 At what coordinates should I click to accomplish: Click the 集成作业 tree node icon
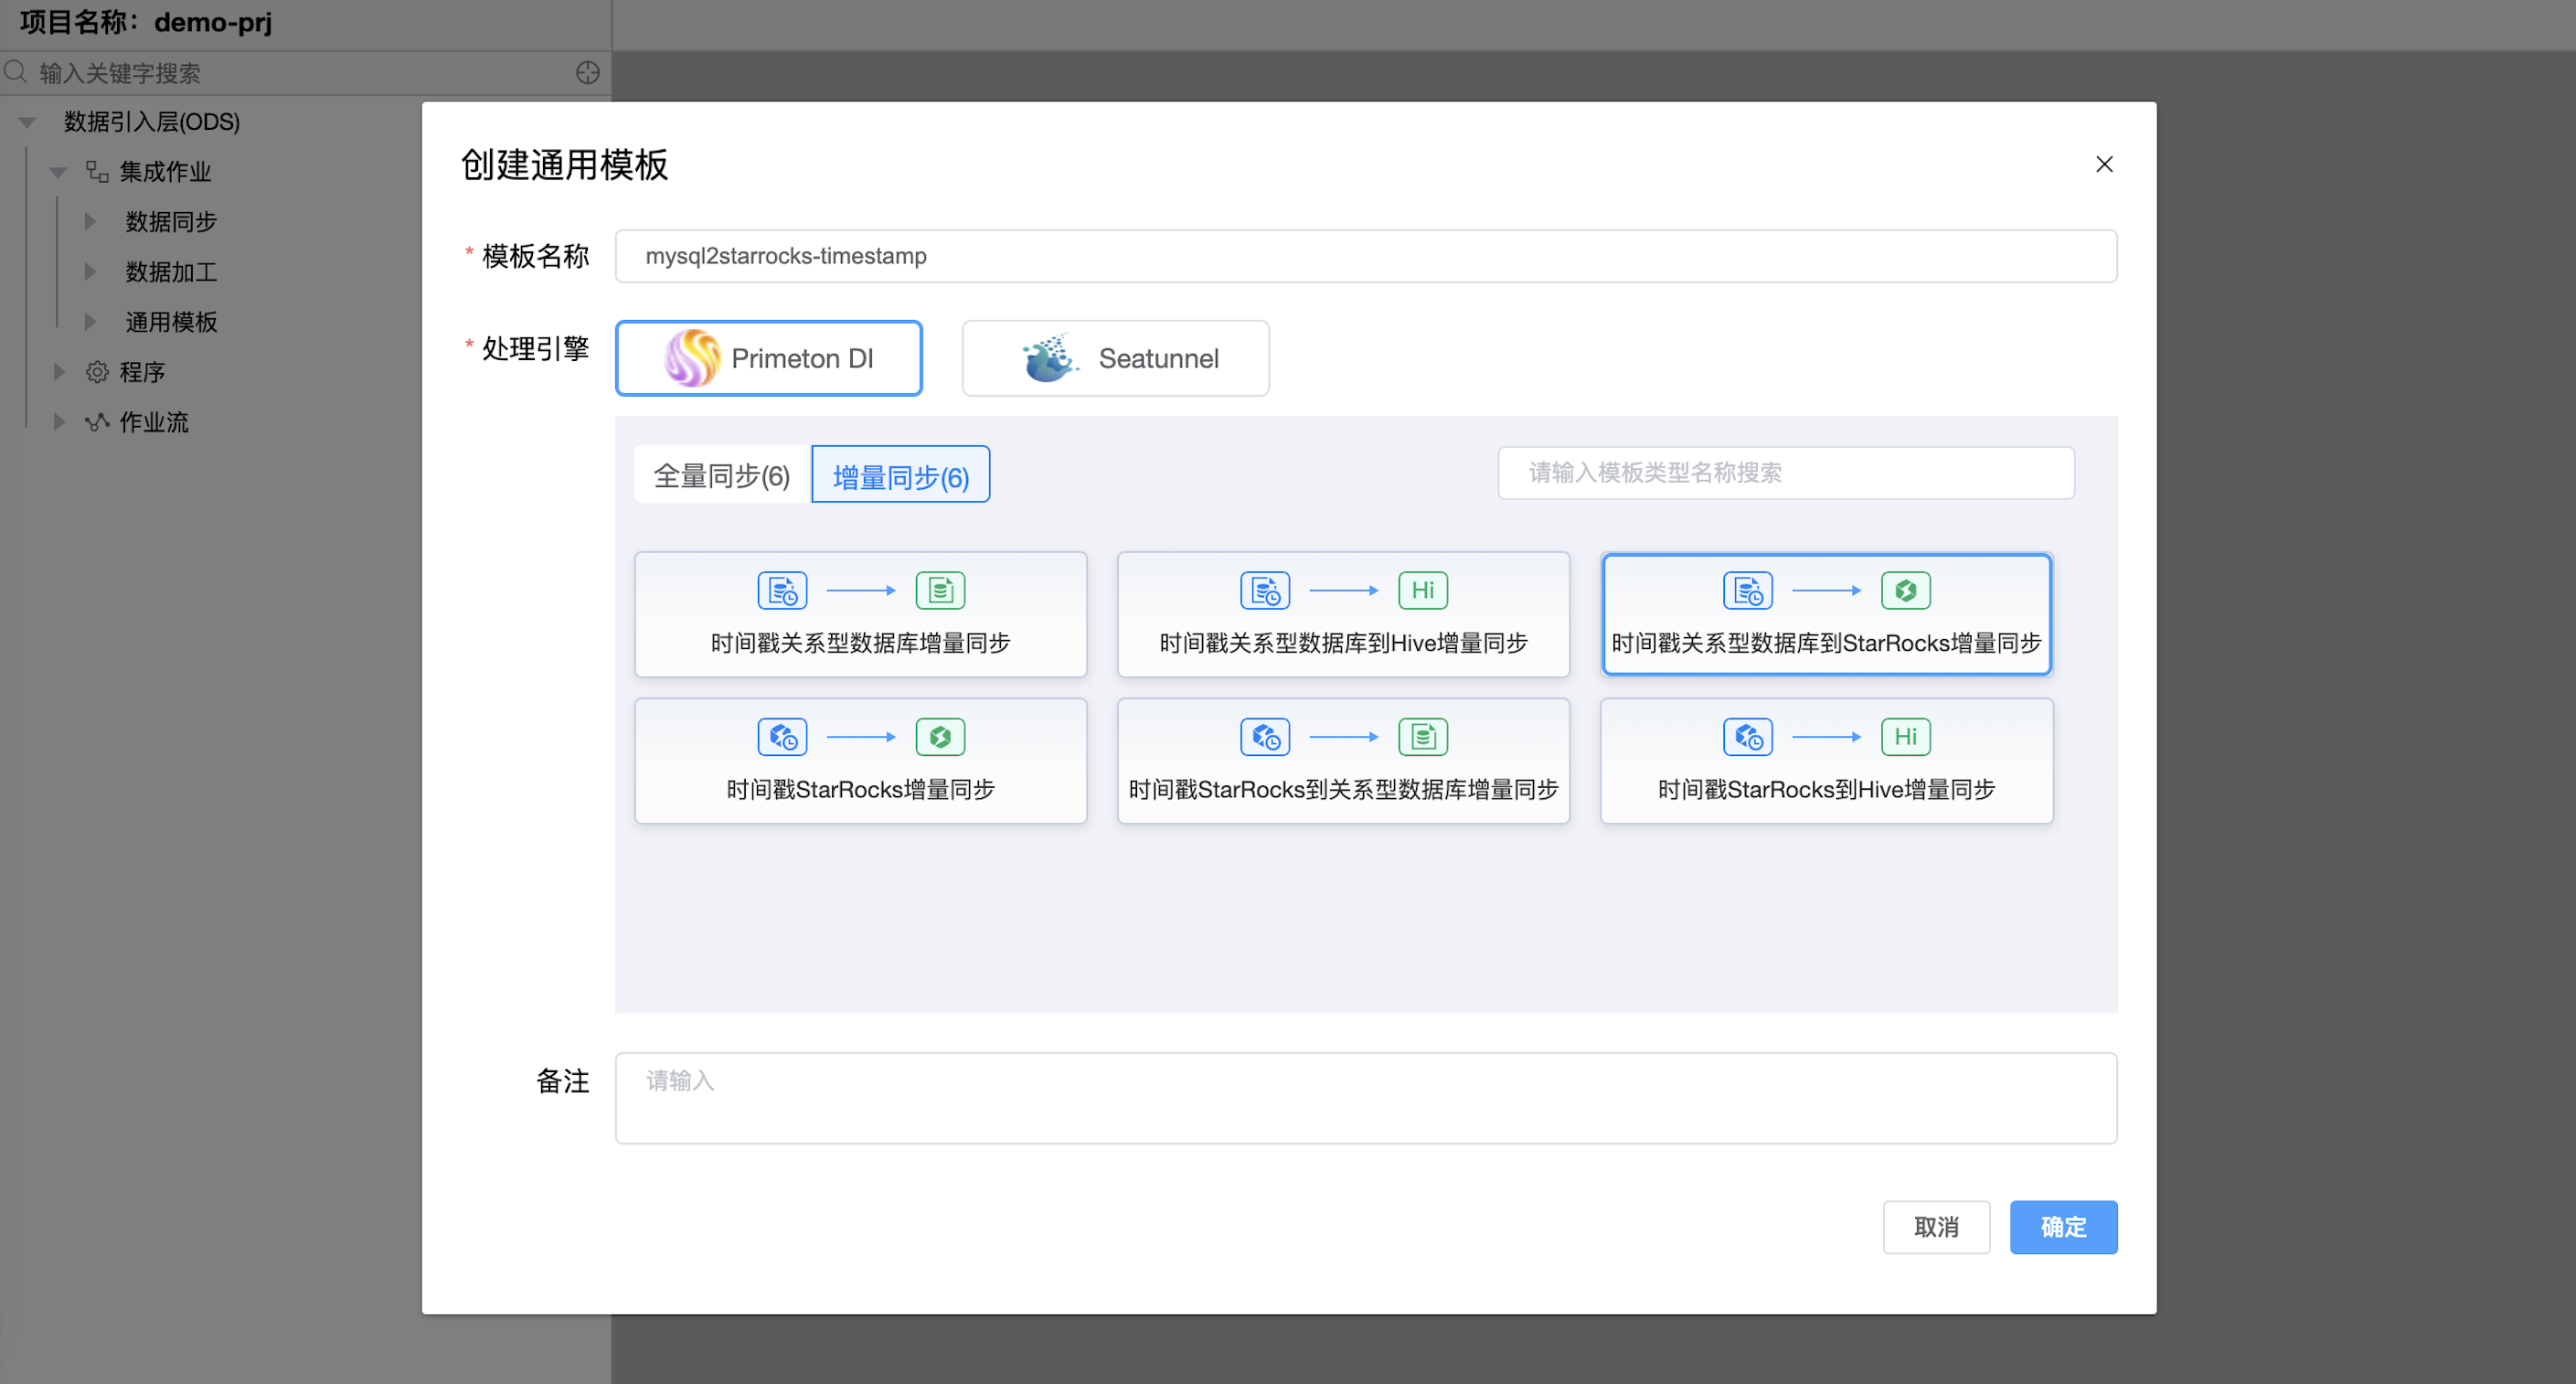(x=97, y=172)
